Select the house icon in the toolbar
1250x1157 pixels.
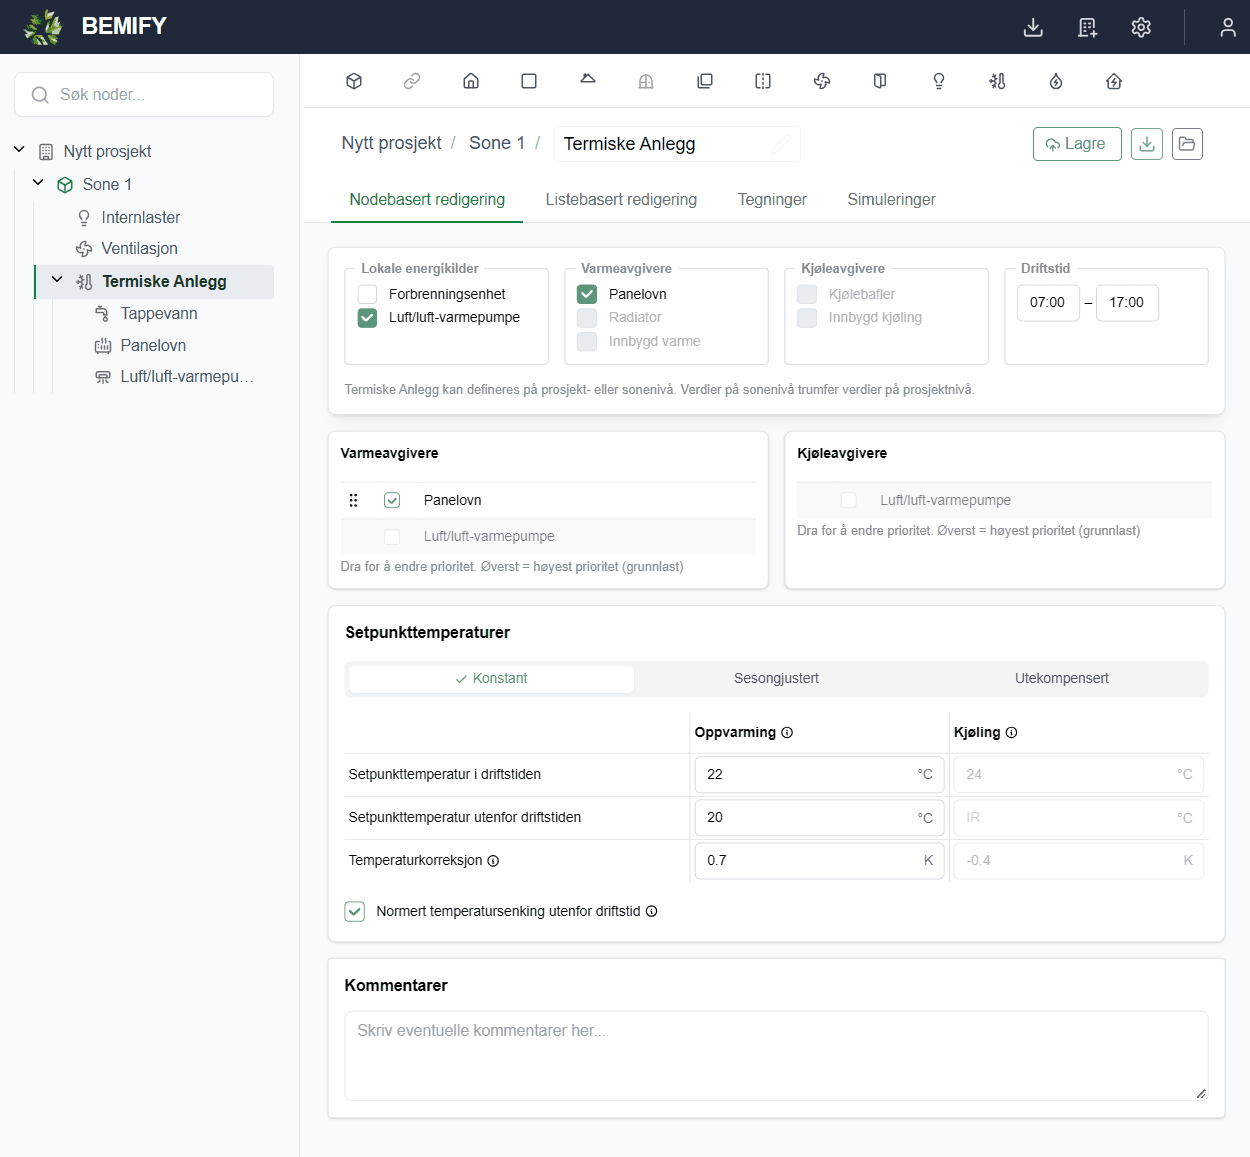click(471, 81)
